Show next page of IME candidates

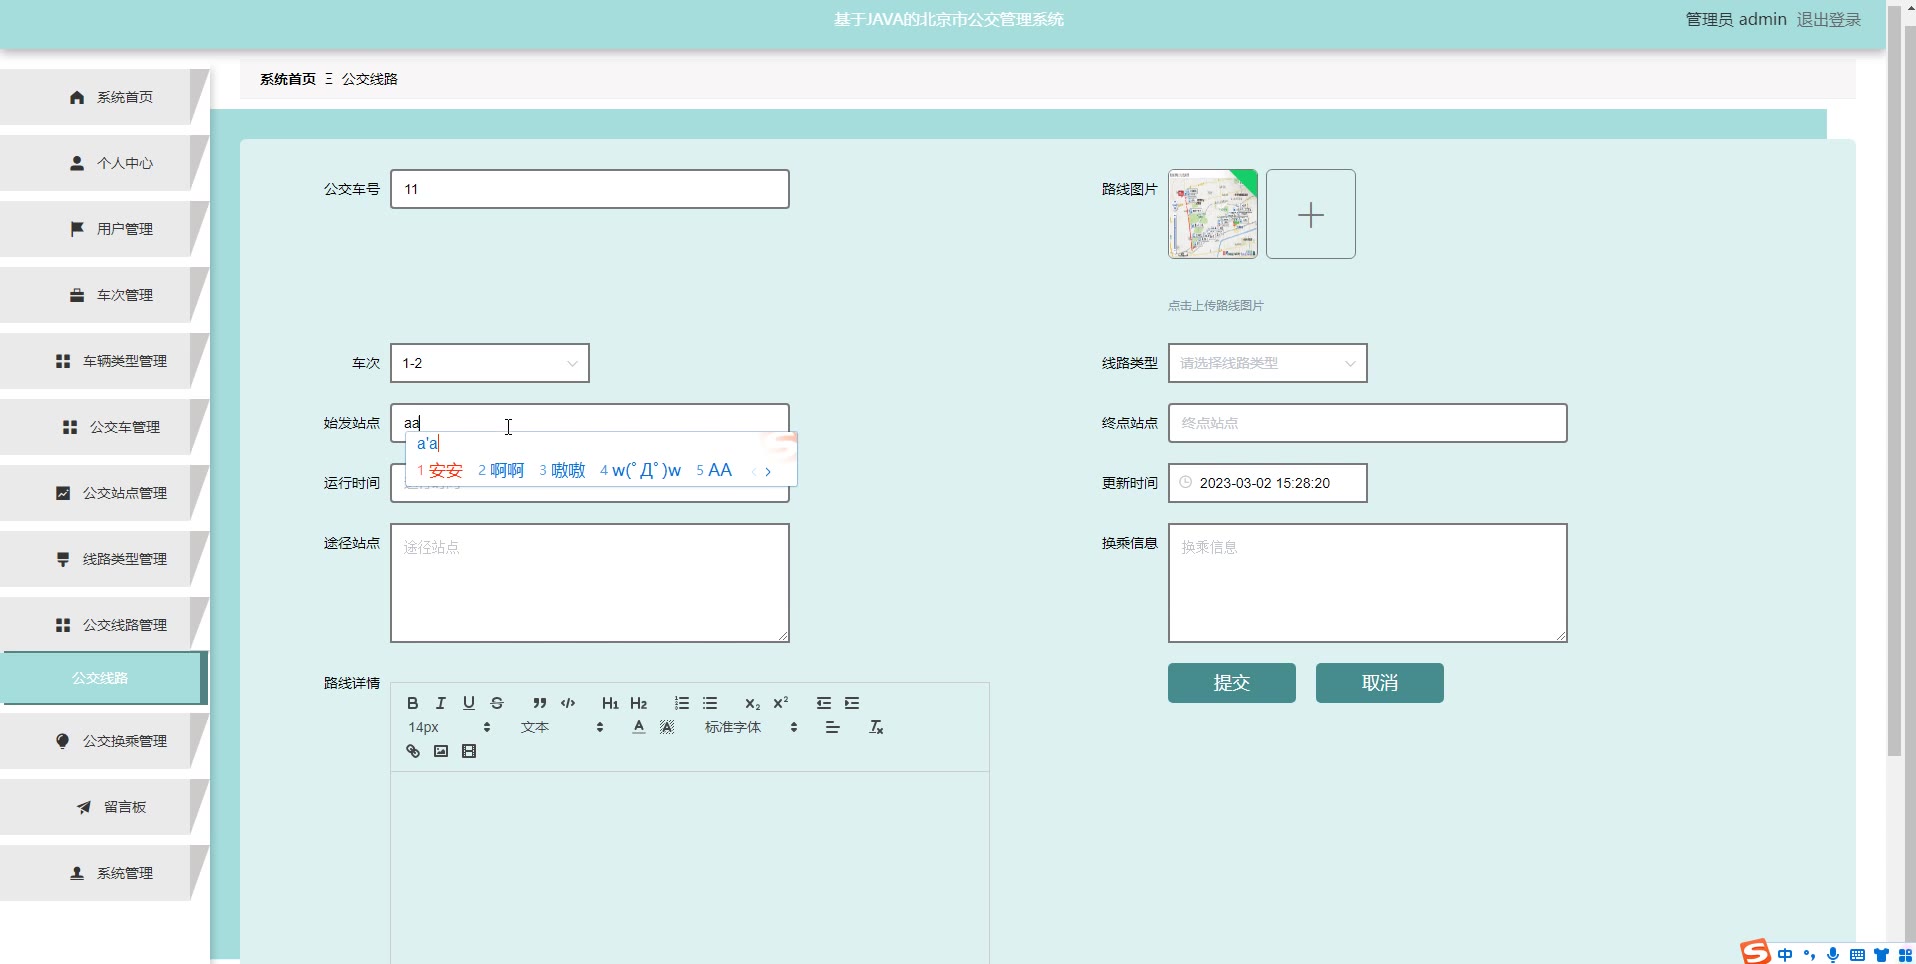(x=768, y=471)
